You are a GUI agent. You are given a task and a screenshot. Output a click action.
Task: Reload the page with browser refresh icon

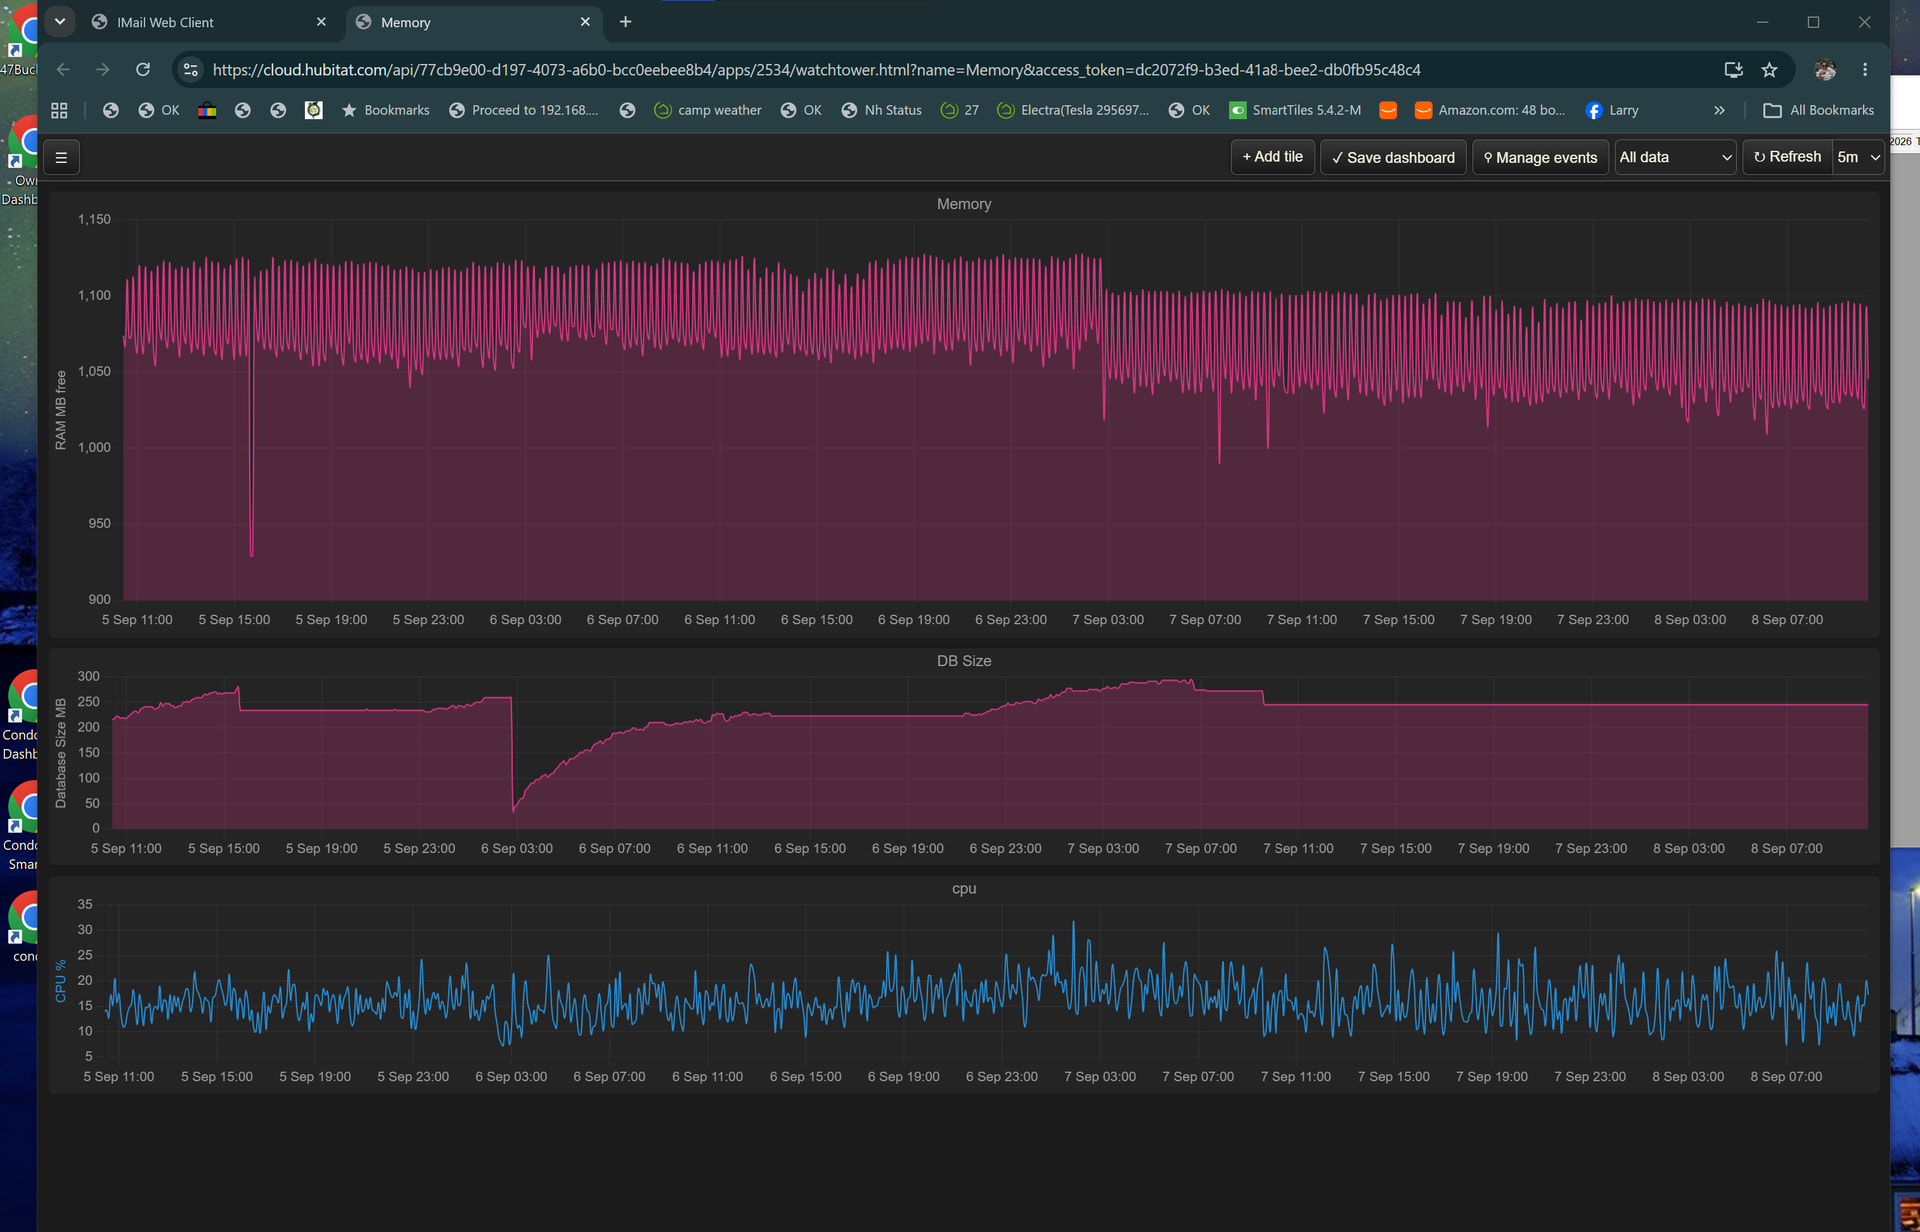click(143, 69)
